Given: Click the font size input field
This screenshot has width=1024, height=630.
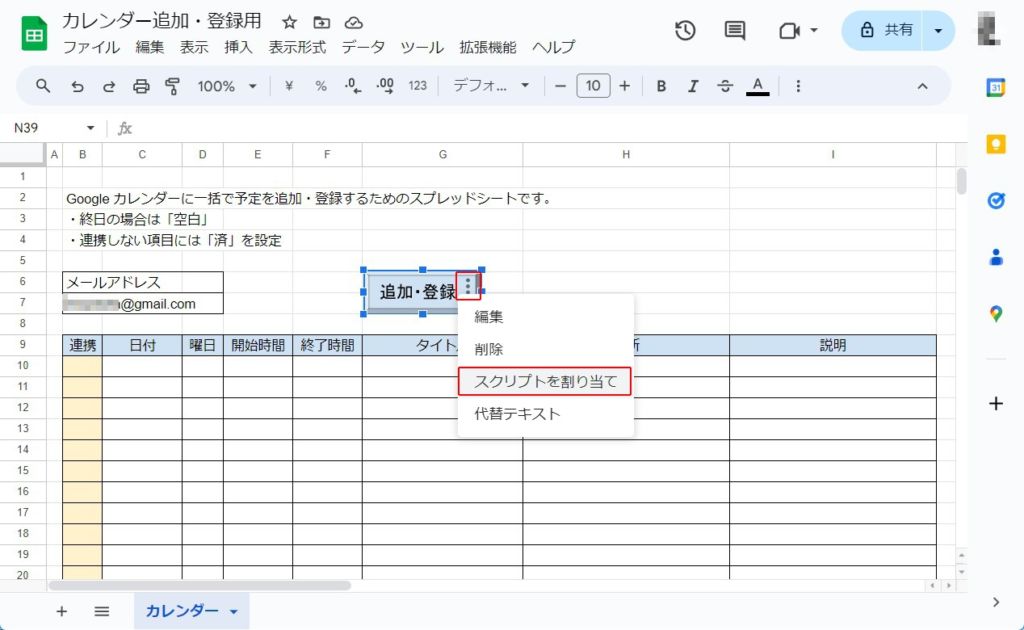Looking at the screenshot, I should tap(593, 86).
